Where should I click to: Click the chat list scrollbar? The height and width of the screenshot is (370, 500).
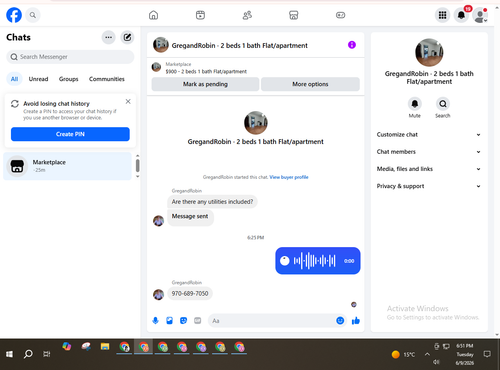pos(137,166)
